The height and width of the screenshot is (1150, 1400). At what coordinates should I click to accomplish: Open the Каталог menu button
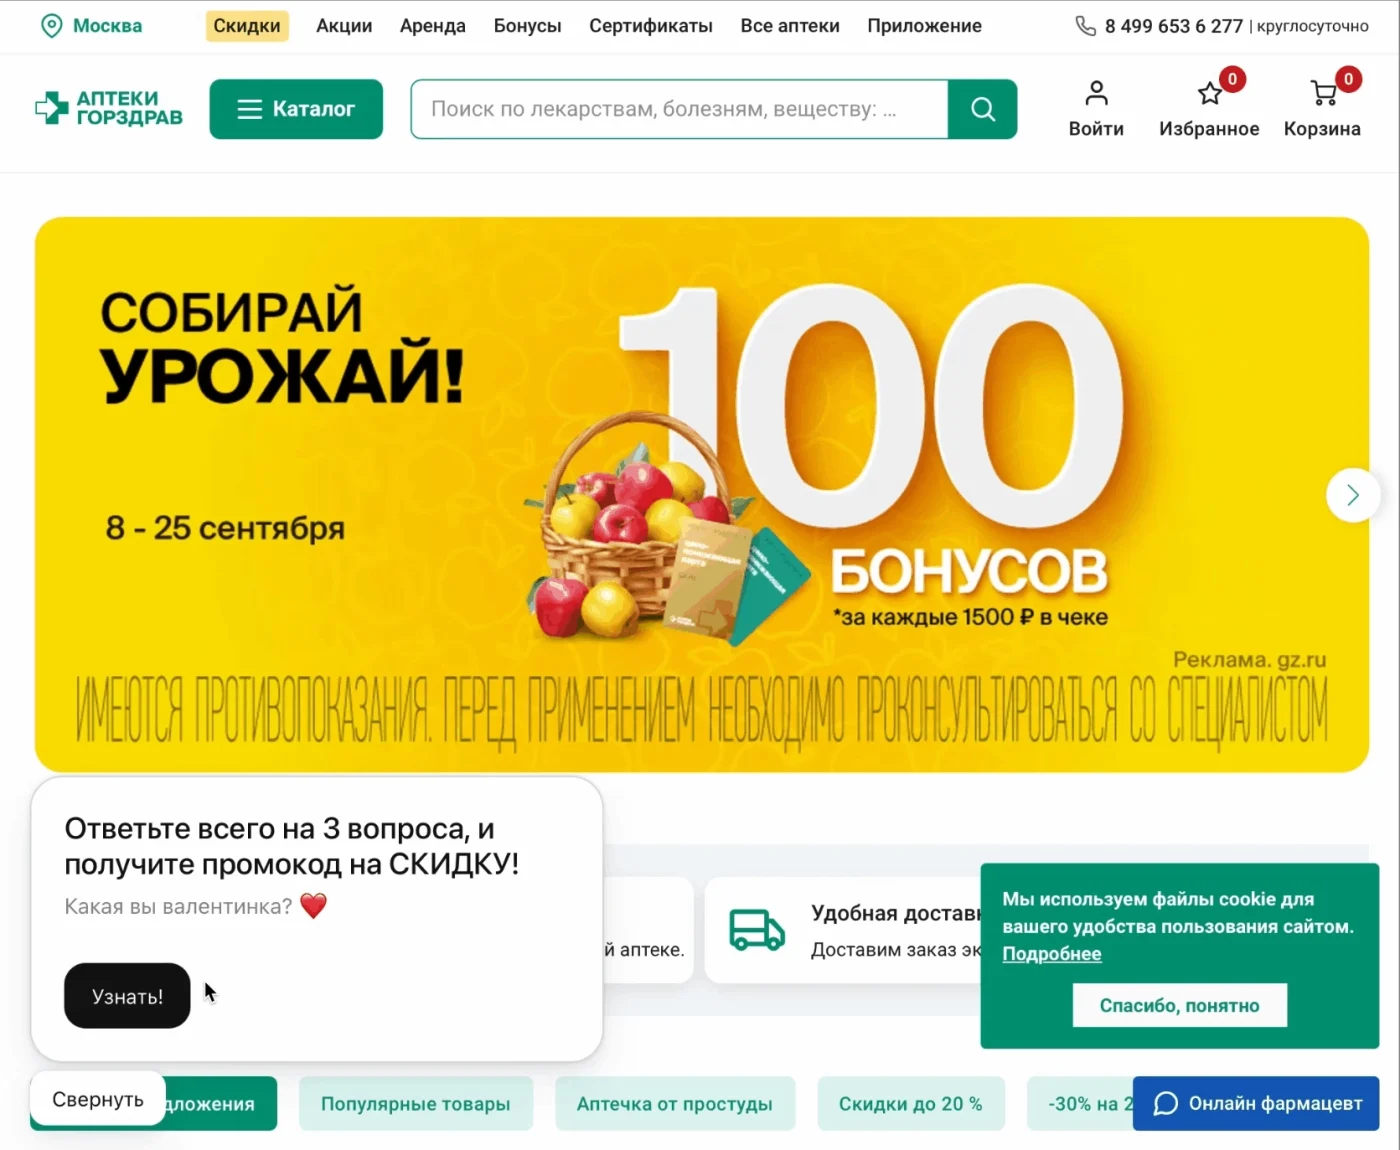click(x=296, y=109)
